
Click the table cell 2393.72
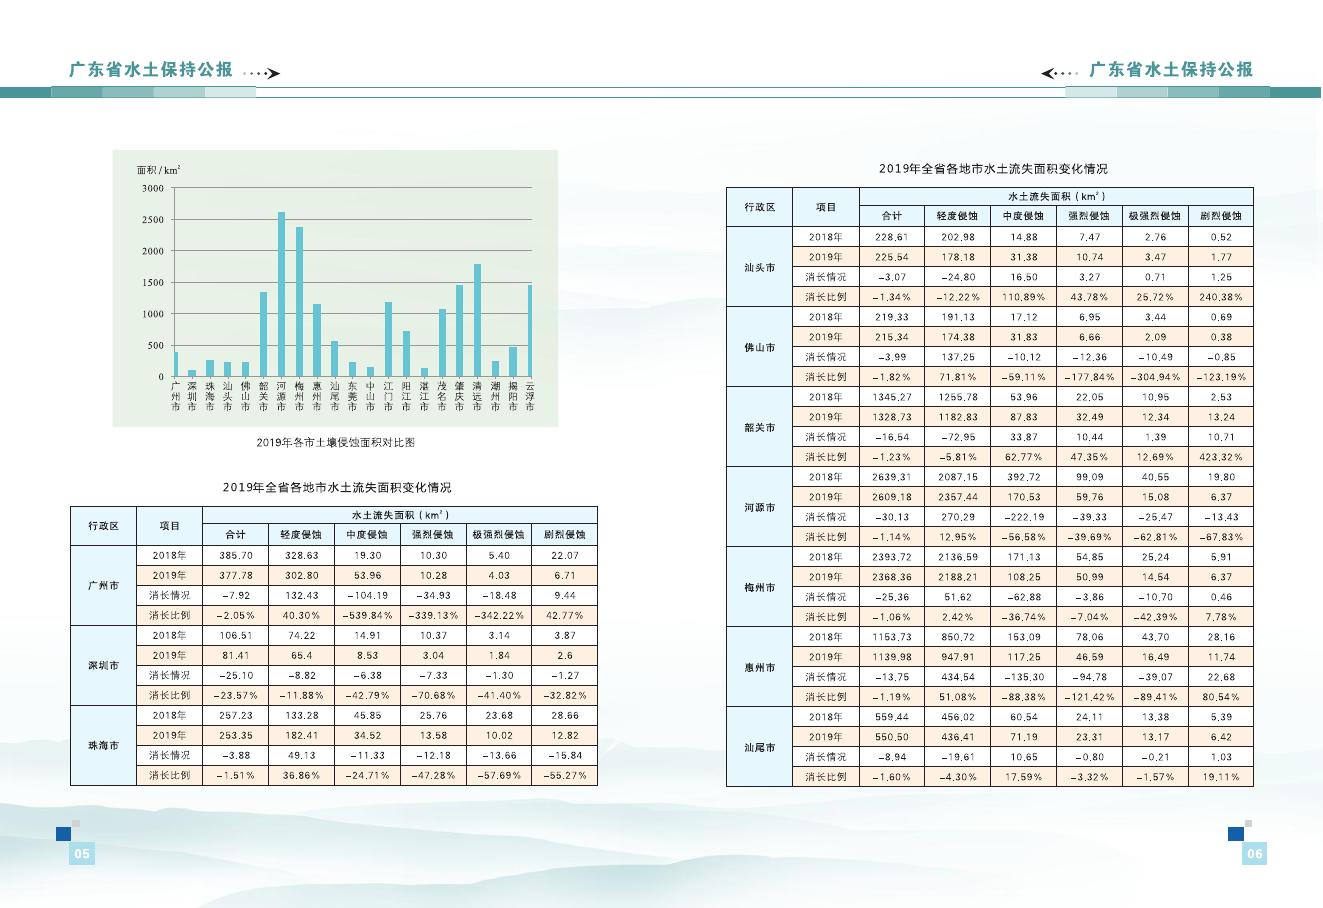(x=891, y=557)
